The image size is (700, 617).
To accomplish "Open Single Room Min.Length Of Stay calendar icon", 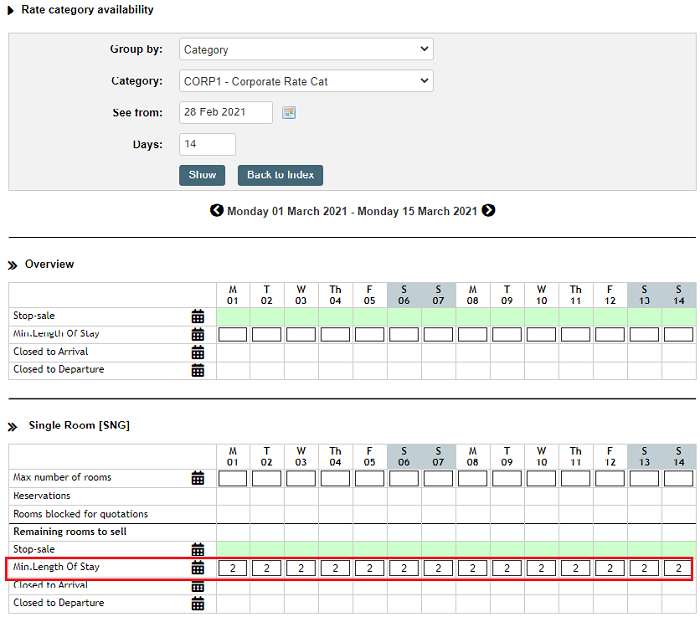I will click(198, 568).
